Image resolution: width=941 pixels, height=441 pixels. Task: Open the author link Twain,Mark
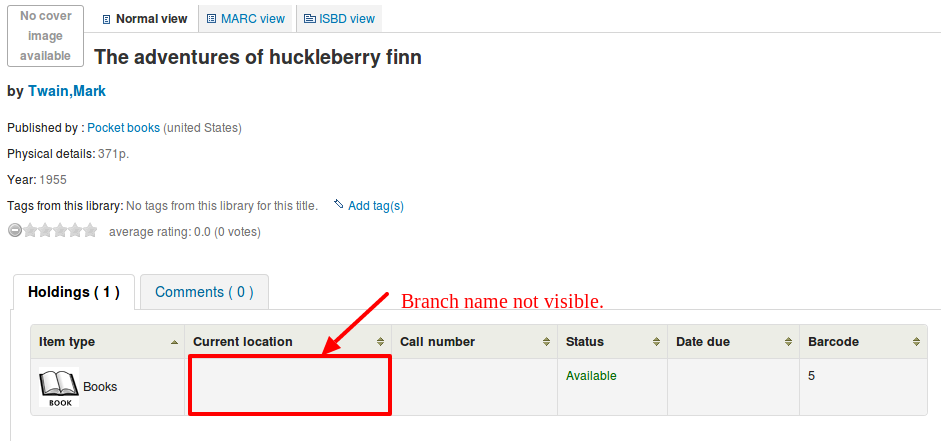point(67,91)
